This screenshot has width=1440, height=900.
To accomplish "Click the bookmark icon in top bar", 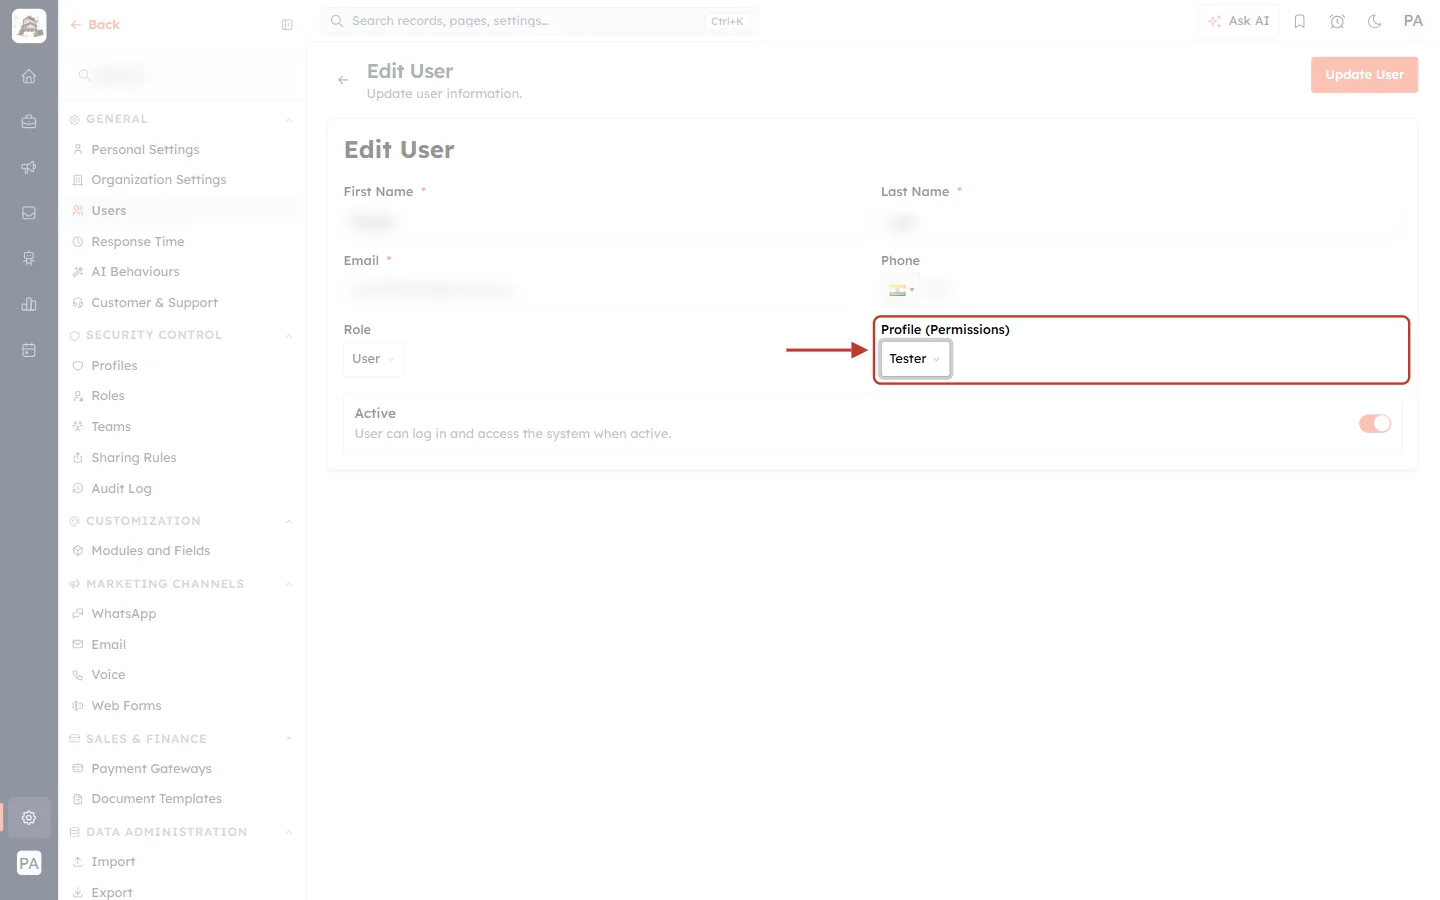I will coord(1300,21).
